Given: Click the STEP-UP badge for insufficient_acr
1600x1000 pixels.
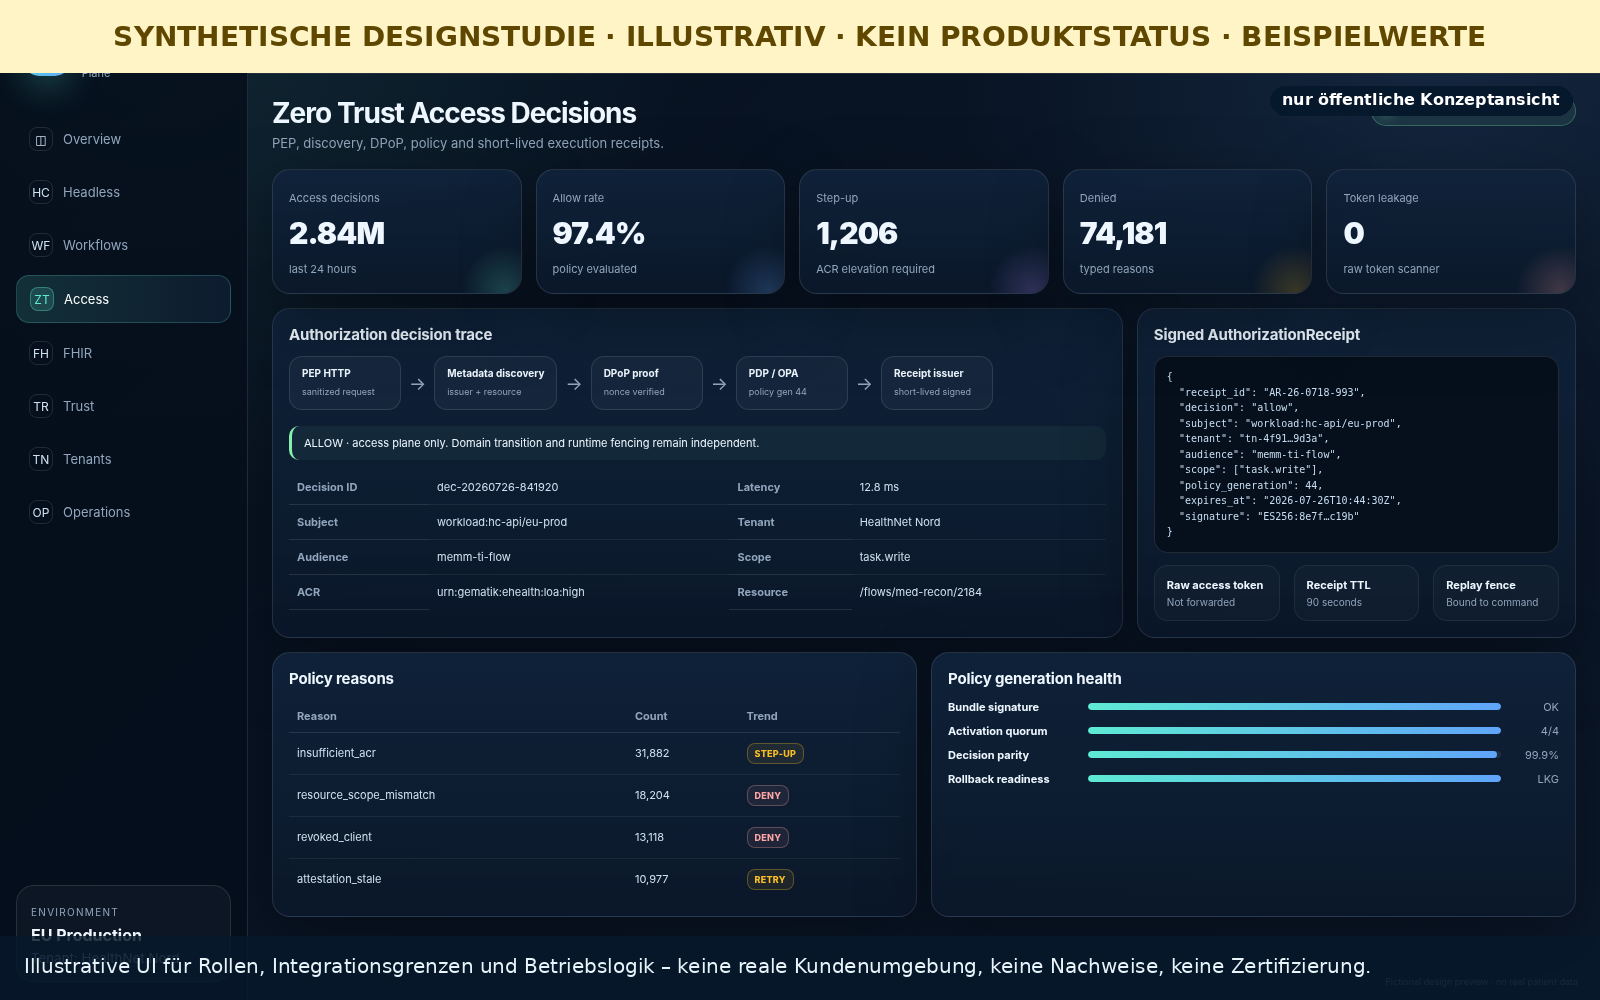Looking at the screenshot, I should click(x=775, y=754).
